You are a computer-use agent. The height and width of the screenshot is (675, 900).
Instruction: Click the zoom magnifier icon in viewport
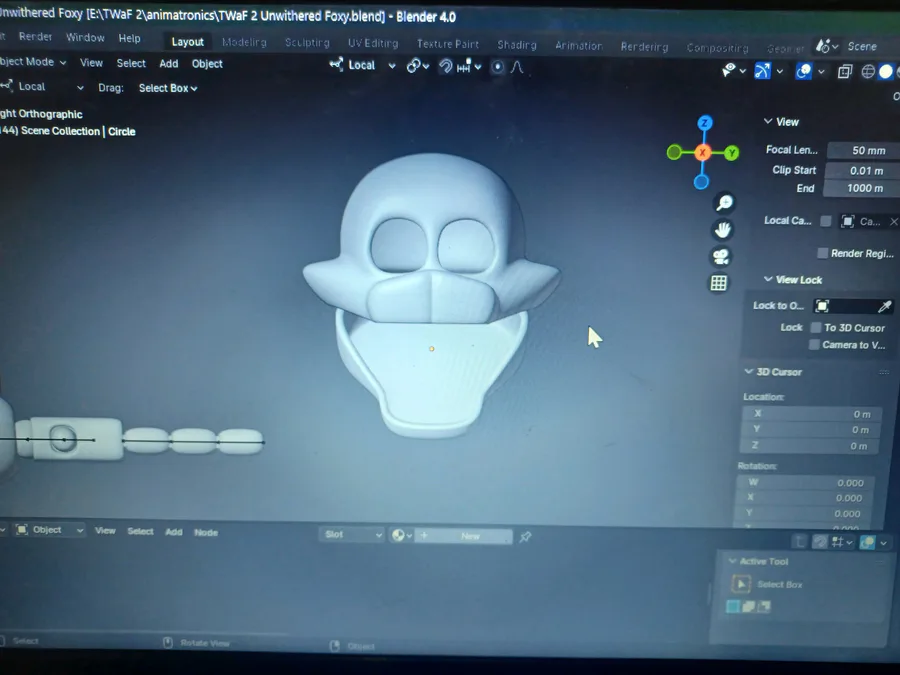click(x=724, y=202)
